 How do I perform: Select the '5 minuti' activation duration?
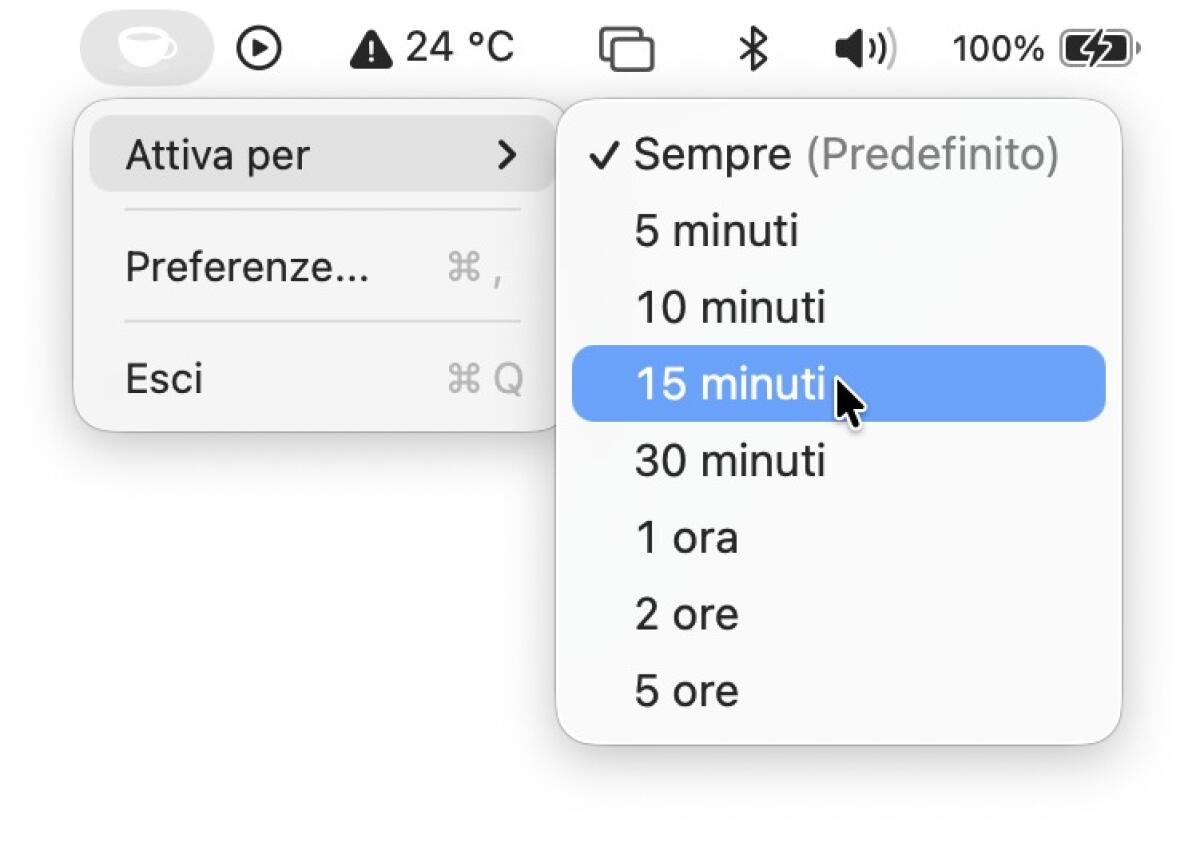pos(715,231)
